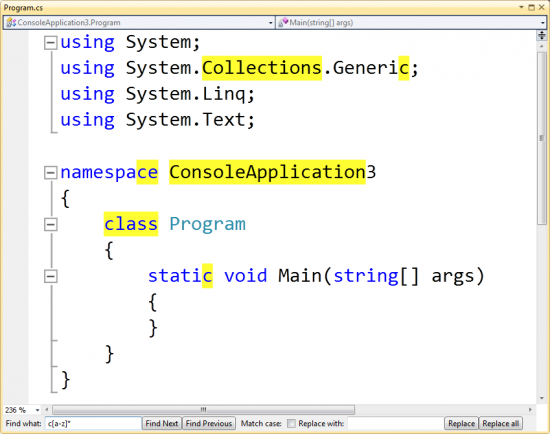Collapse the namespace ConsoleApplication3 block

point(51,173)
